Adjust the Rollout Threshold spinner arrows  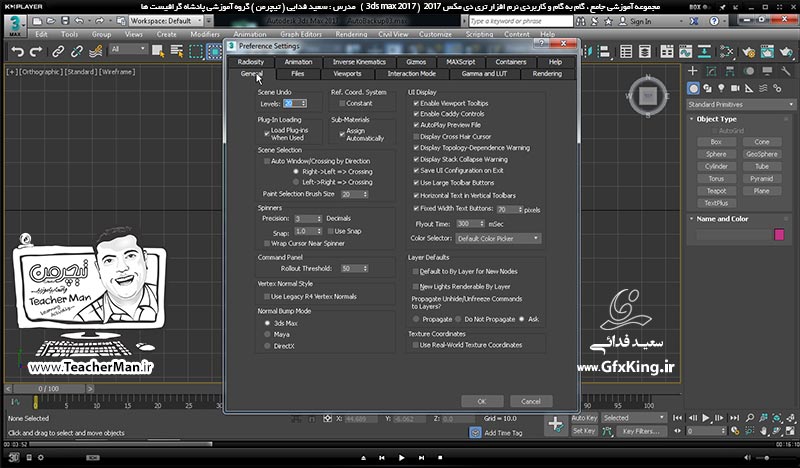[x=365, y=268]
